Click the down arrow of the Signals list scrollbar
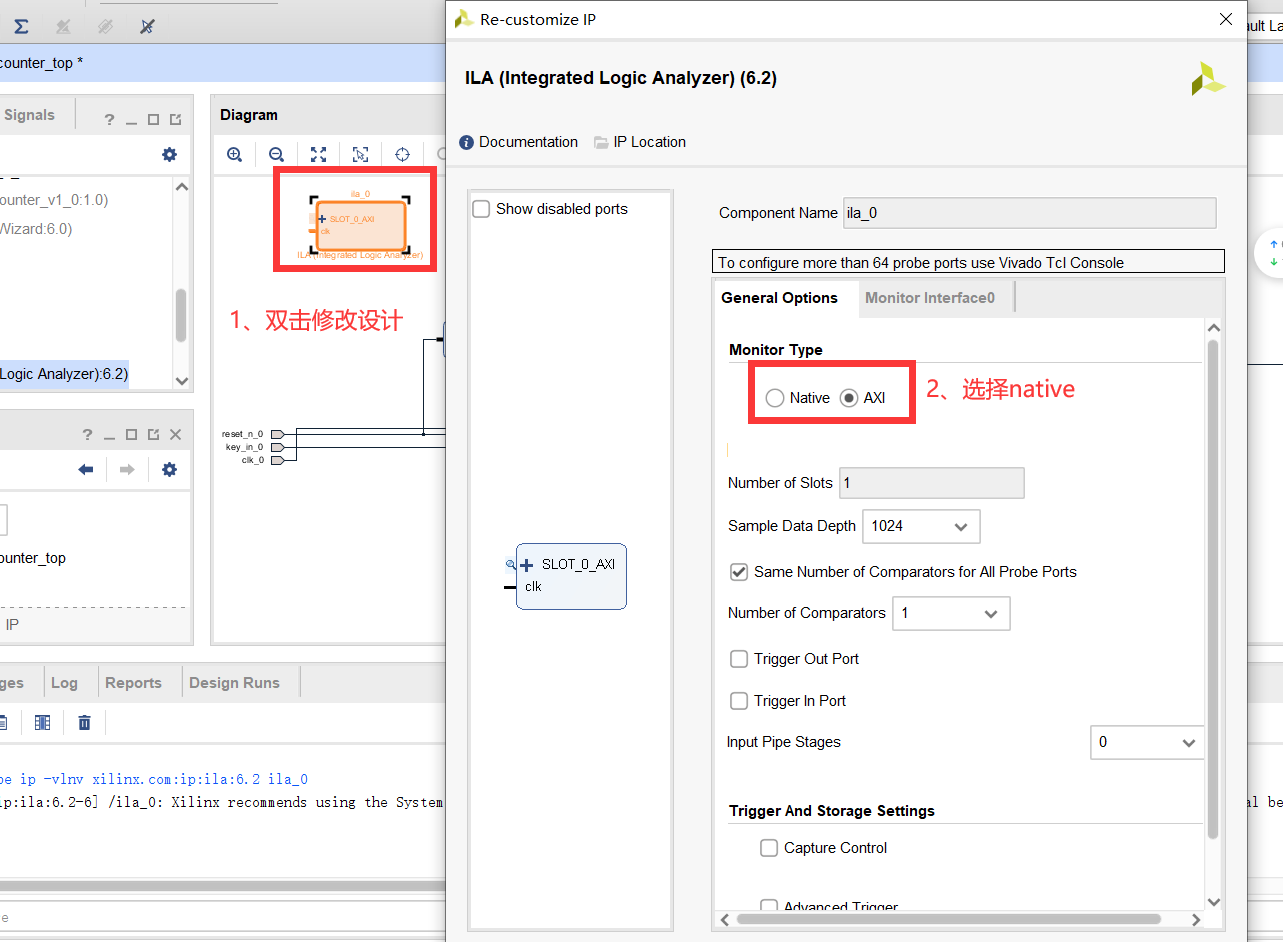Image resolution: width=1283 pixels, height=942 pixels. [x=181, y=381]
